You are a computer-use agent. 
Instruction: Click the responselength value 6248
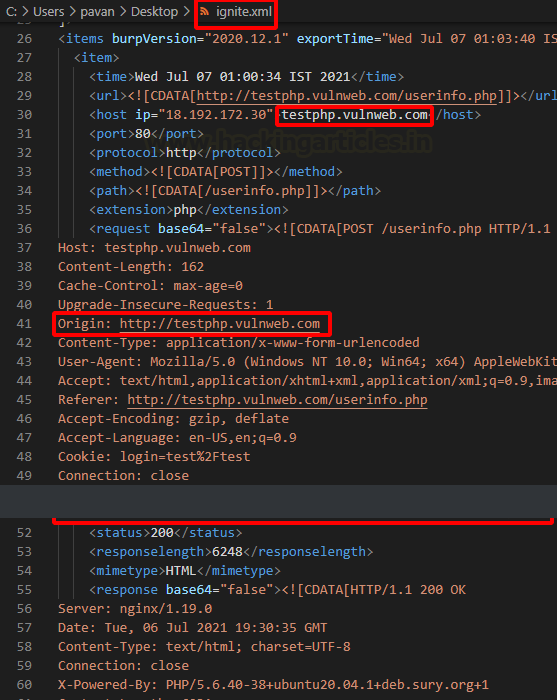[227, 552]
